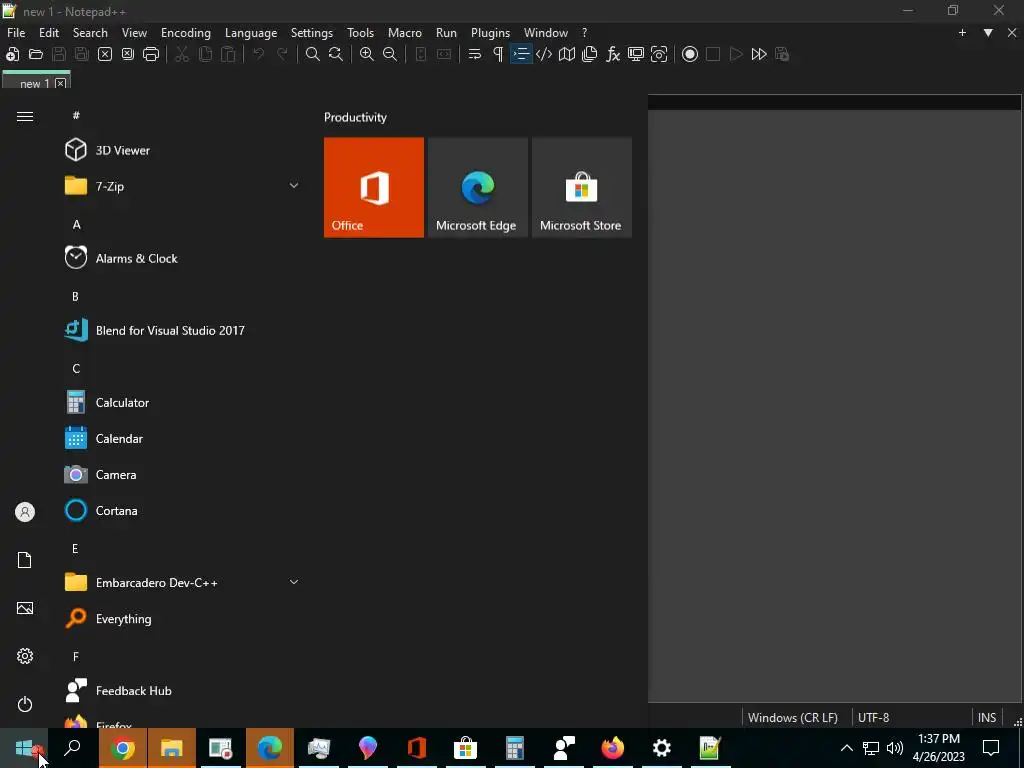Viewport: 1024px width, 768px height.
Task: Show hidden tray icons with the chevron
Action: pyautogui.click(x=846, y=748)
